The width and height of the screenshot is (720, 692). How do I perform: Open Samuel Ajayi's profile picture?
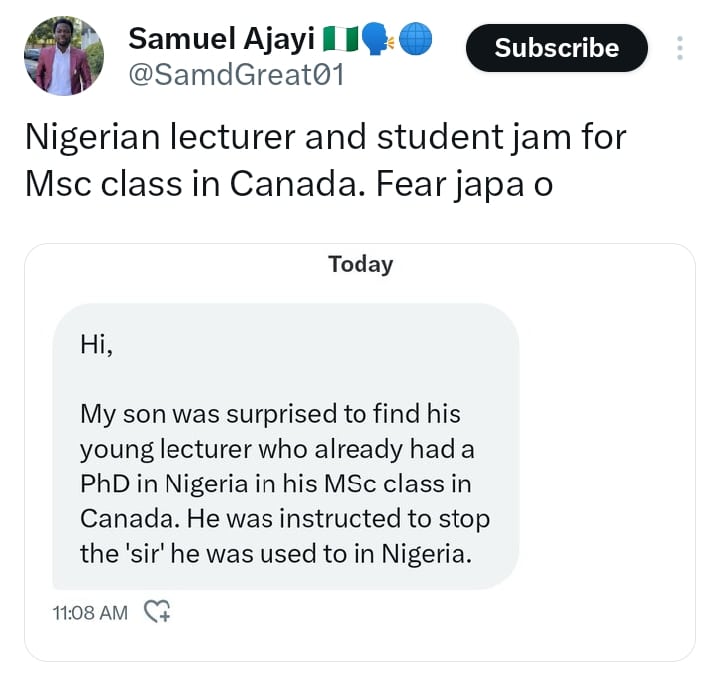click(x=62, y=56)
